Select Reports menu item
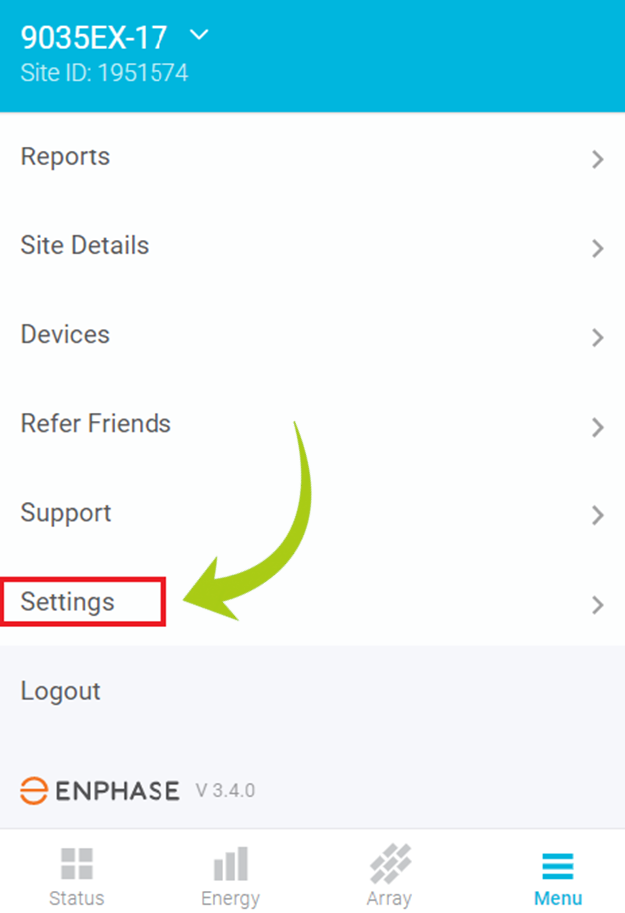This screenshot has height=913, width=625. 65,157
